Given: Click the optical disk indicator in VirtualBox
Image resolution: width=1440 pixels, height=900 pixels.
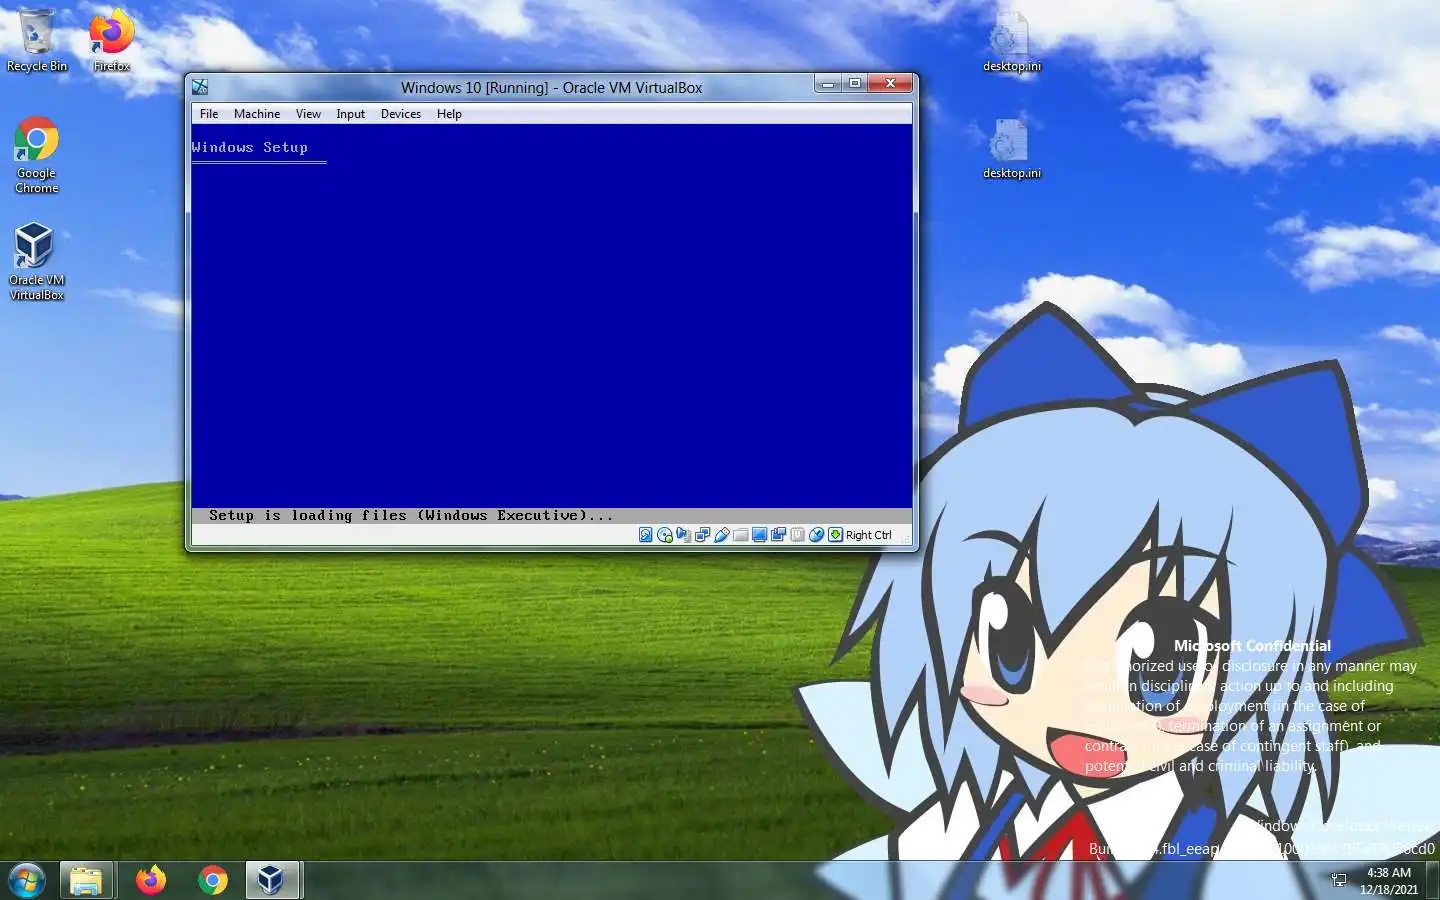Looking at the screenshot, I should [x=665, y=535].
